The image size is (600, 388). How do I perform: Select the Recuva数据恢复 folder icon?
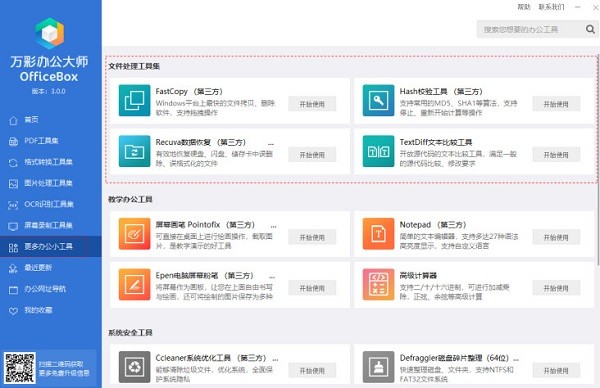tap(134, 151)
